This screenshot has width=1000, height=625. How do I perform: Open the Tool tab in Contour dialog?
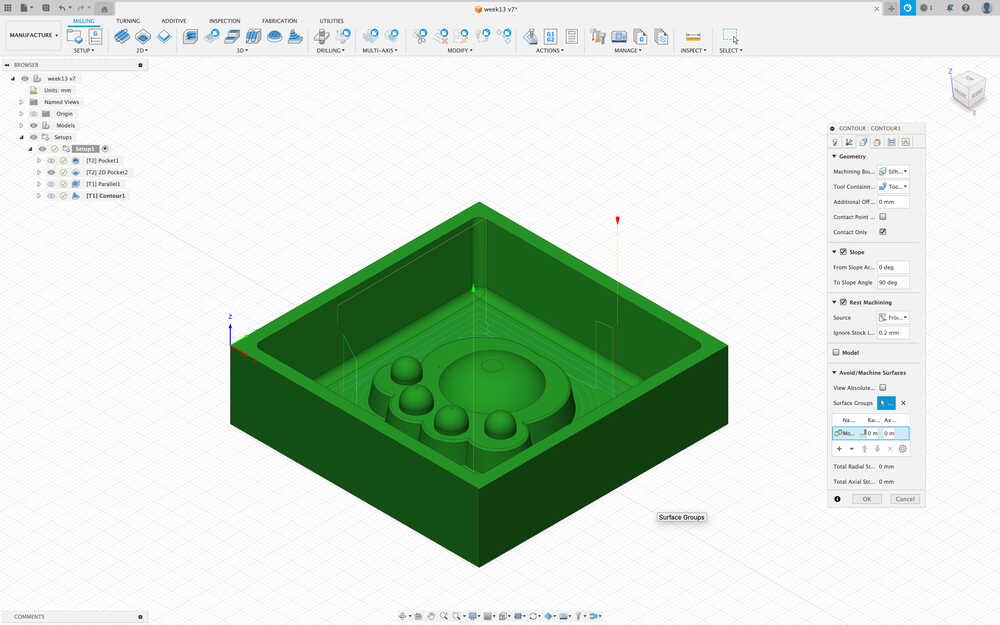tap(835, 142)
